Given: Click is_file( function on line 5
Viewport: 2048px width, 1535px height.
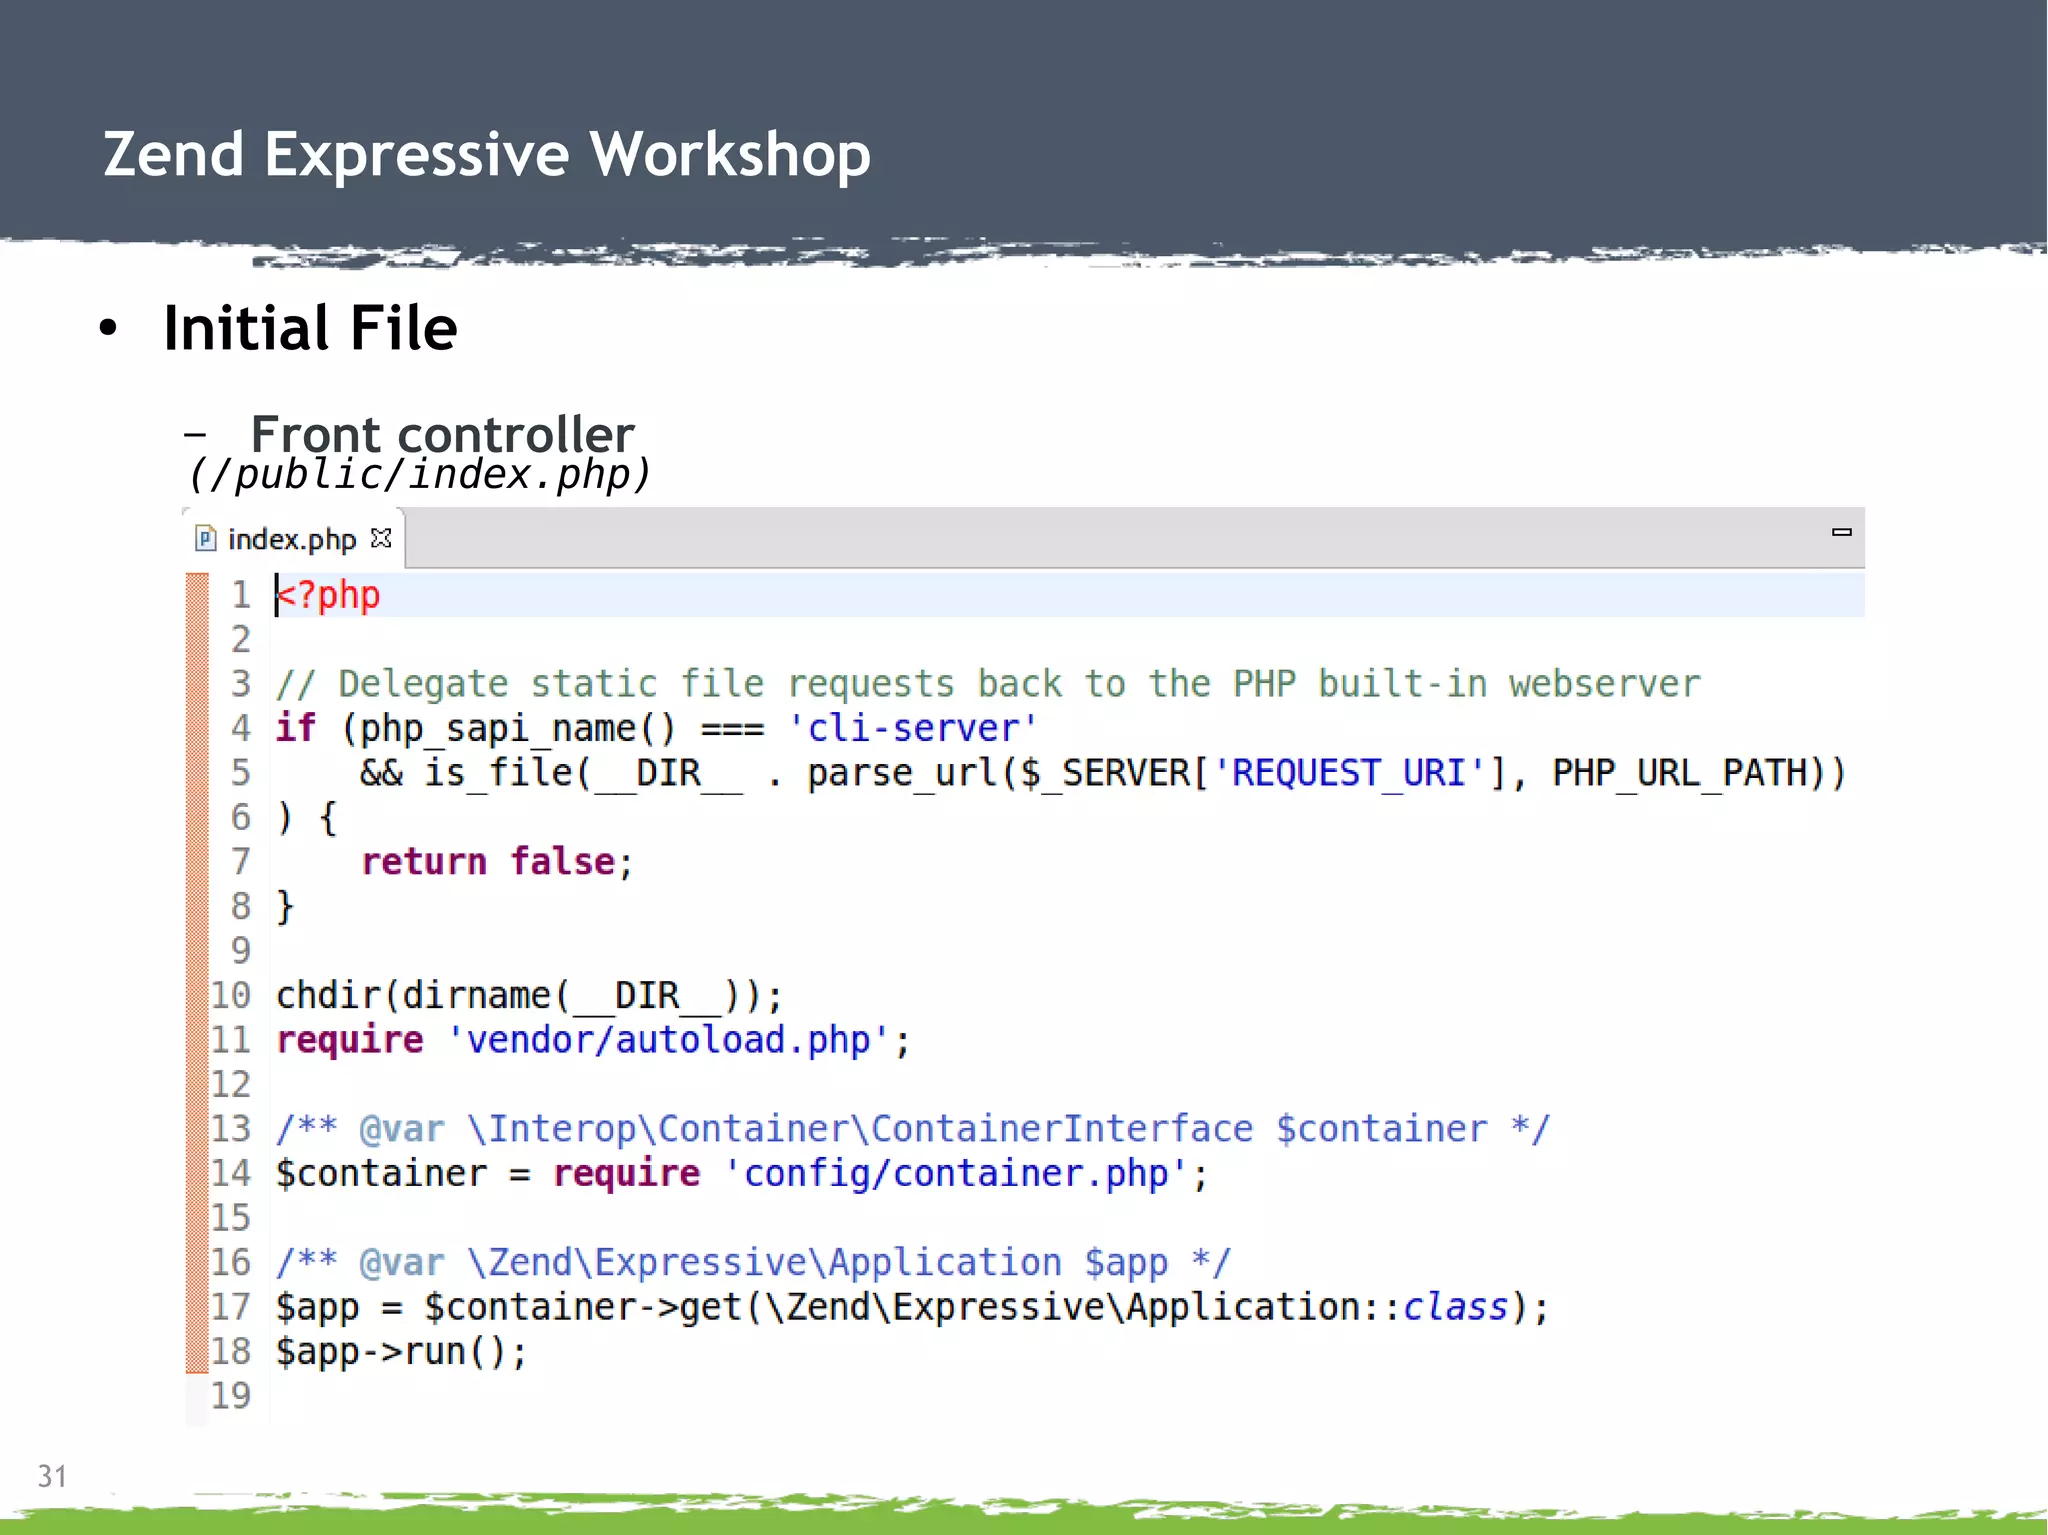Looking at the screenshot, I should point(508,773).
